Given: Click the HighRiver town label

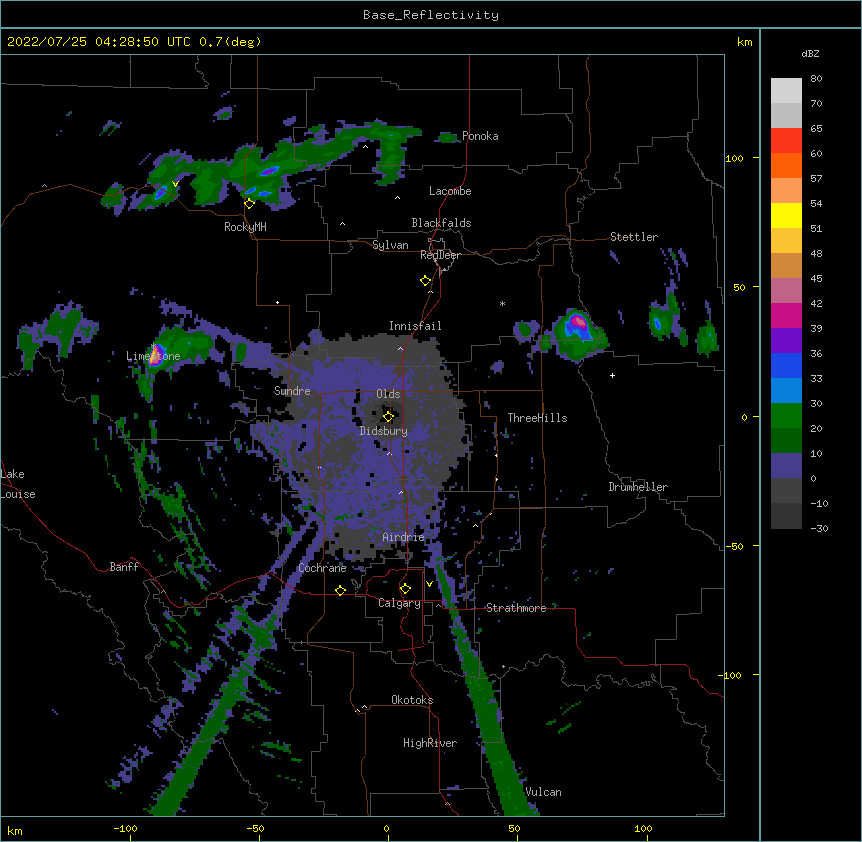Looking at the screenshot, I should tap(430, 743).
